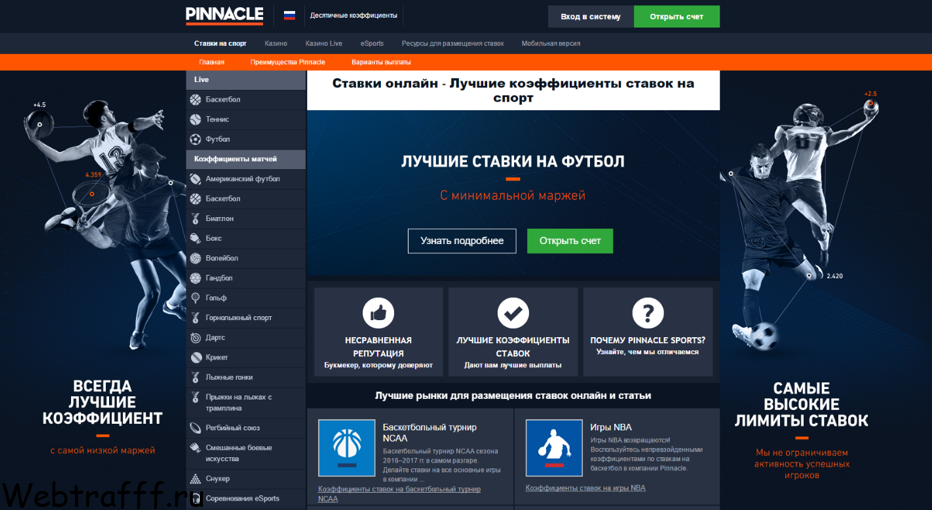
Task: Click rugby ball icon beside Регбийный союз
Action: pos(196,427)
